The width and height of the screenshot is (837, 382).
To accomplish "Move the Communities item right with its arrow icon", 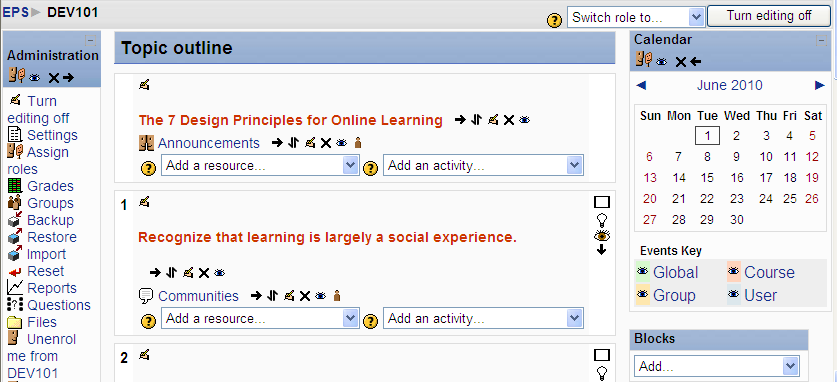I will pyautogui.click(x=256, y=296).
